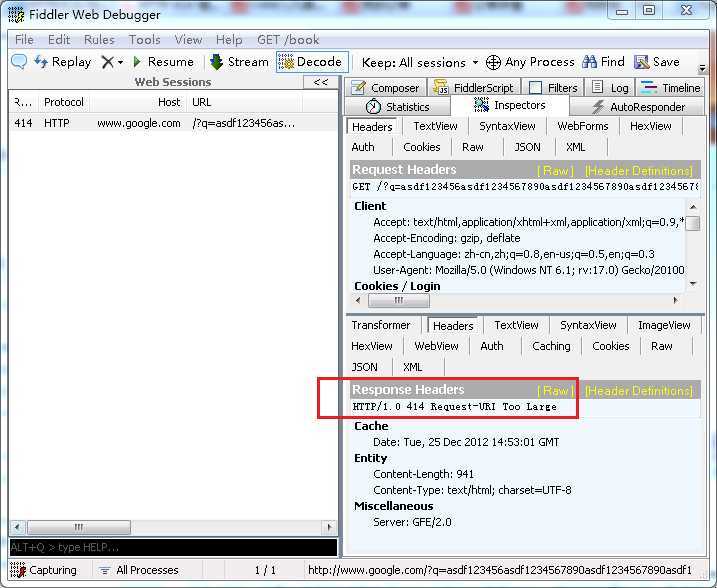Open the Keep: All sessions dropdown
Image resolution: width=717 pixels, height=588 pixels.
pyautogui.click(x=419, y=62)
